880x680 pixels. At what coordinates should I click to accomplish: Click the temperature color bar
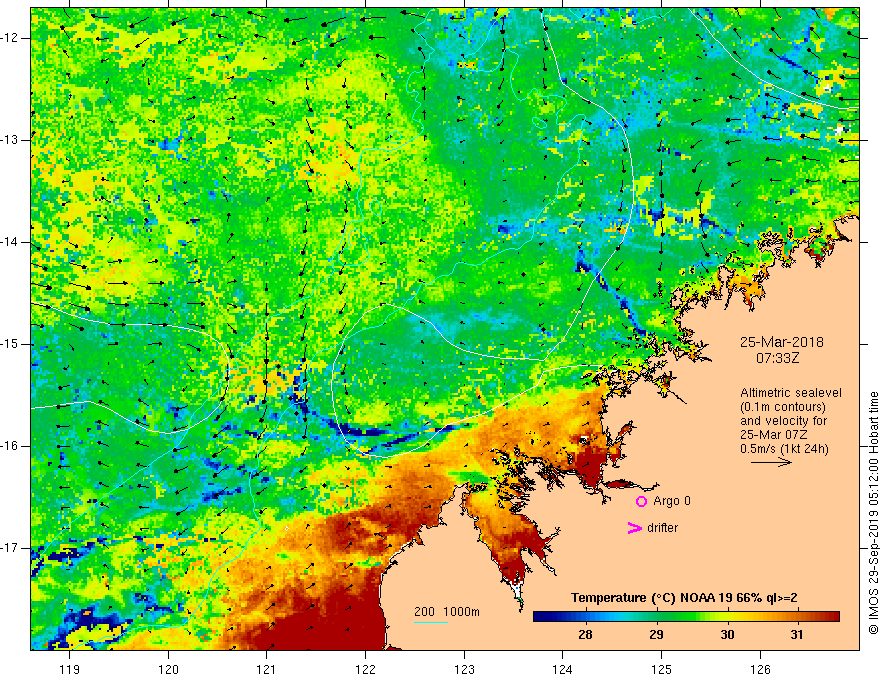(686, 617)
